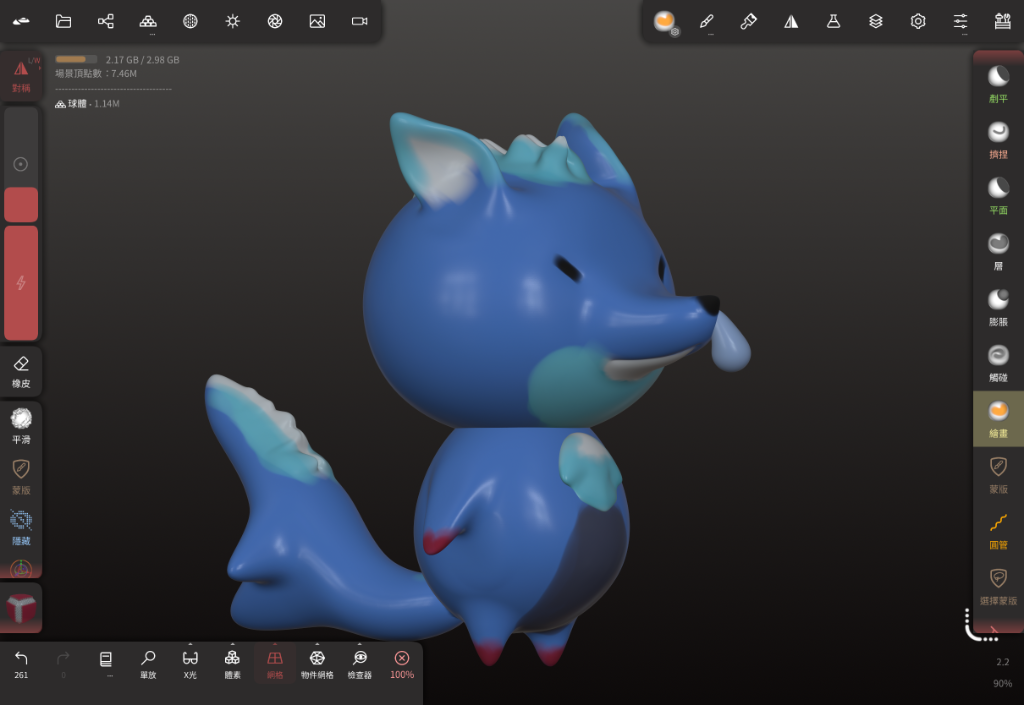
Task: Select the 擠捏 pinch brush
Action: click(999, 140)
